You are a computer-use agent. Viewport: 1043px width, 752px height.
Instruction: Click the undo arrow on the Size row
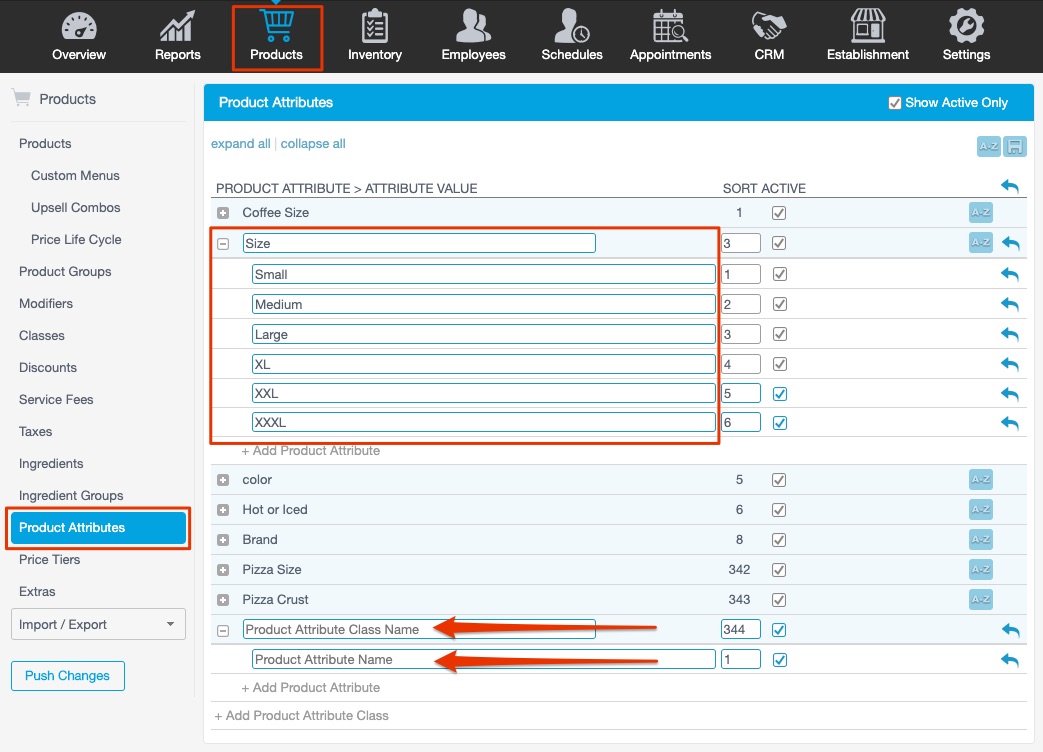(x=1009, y=242)
